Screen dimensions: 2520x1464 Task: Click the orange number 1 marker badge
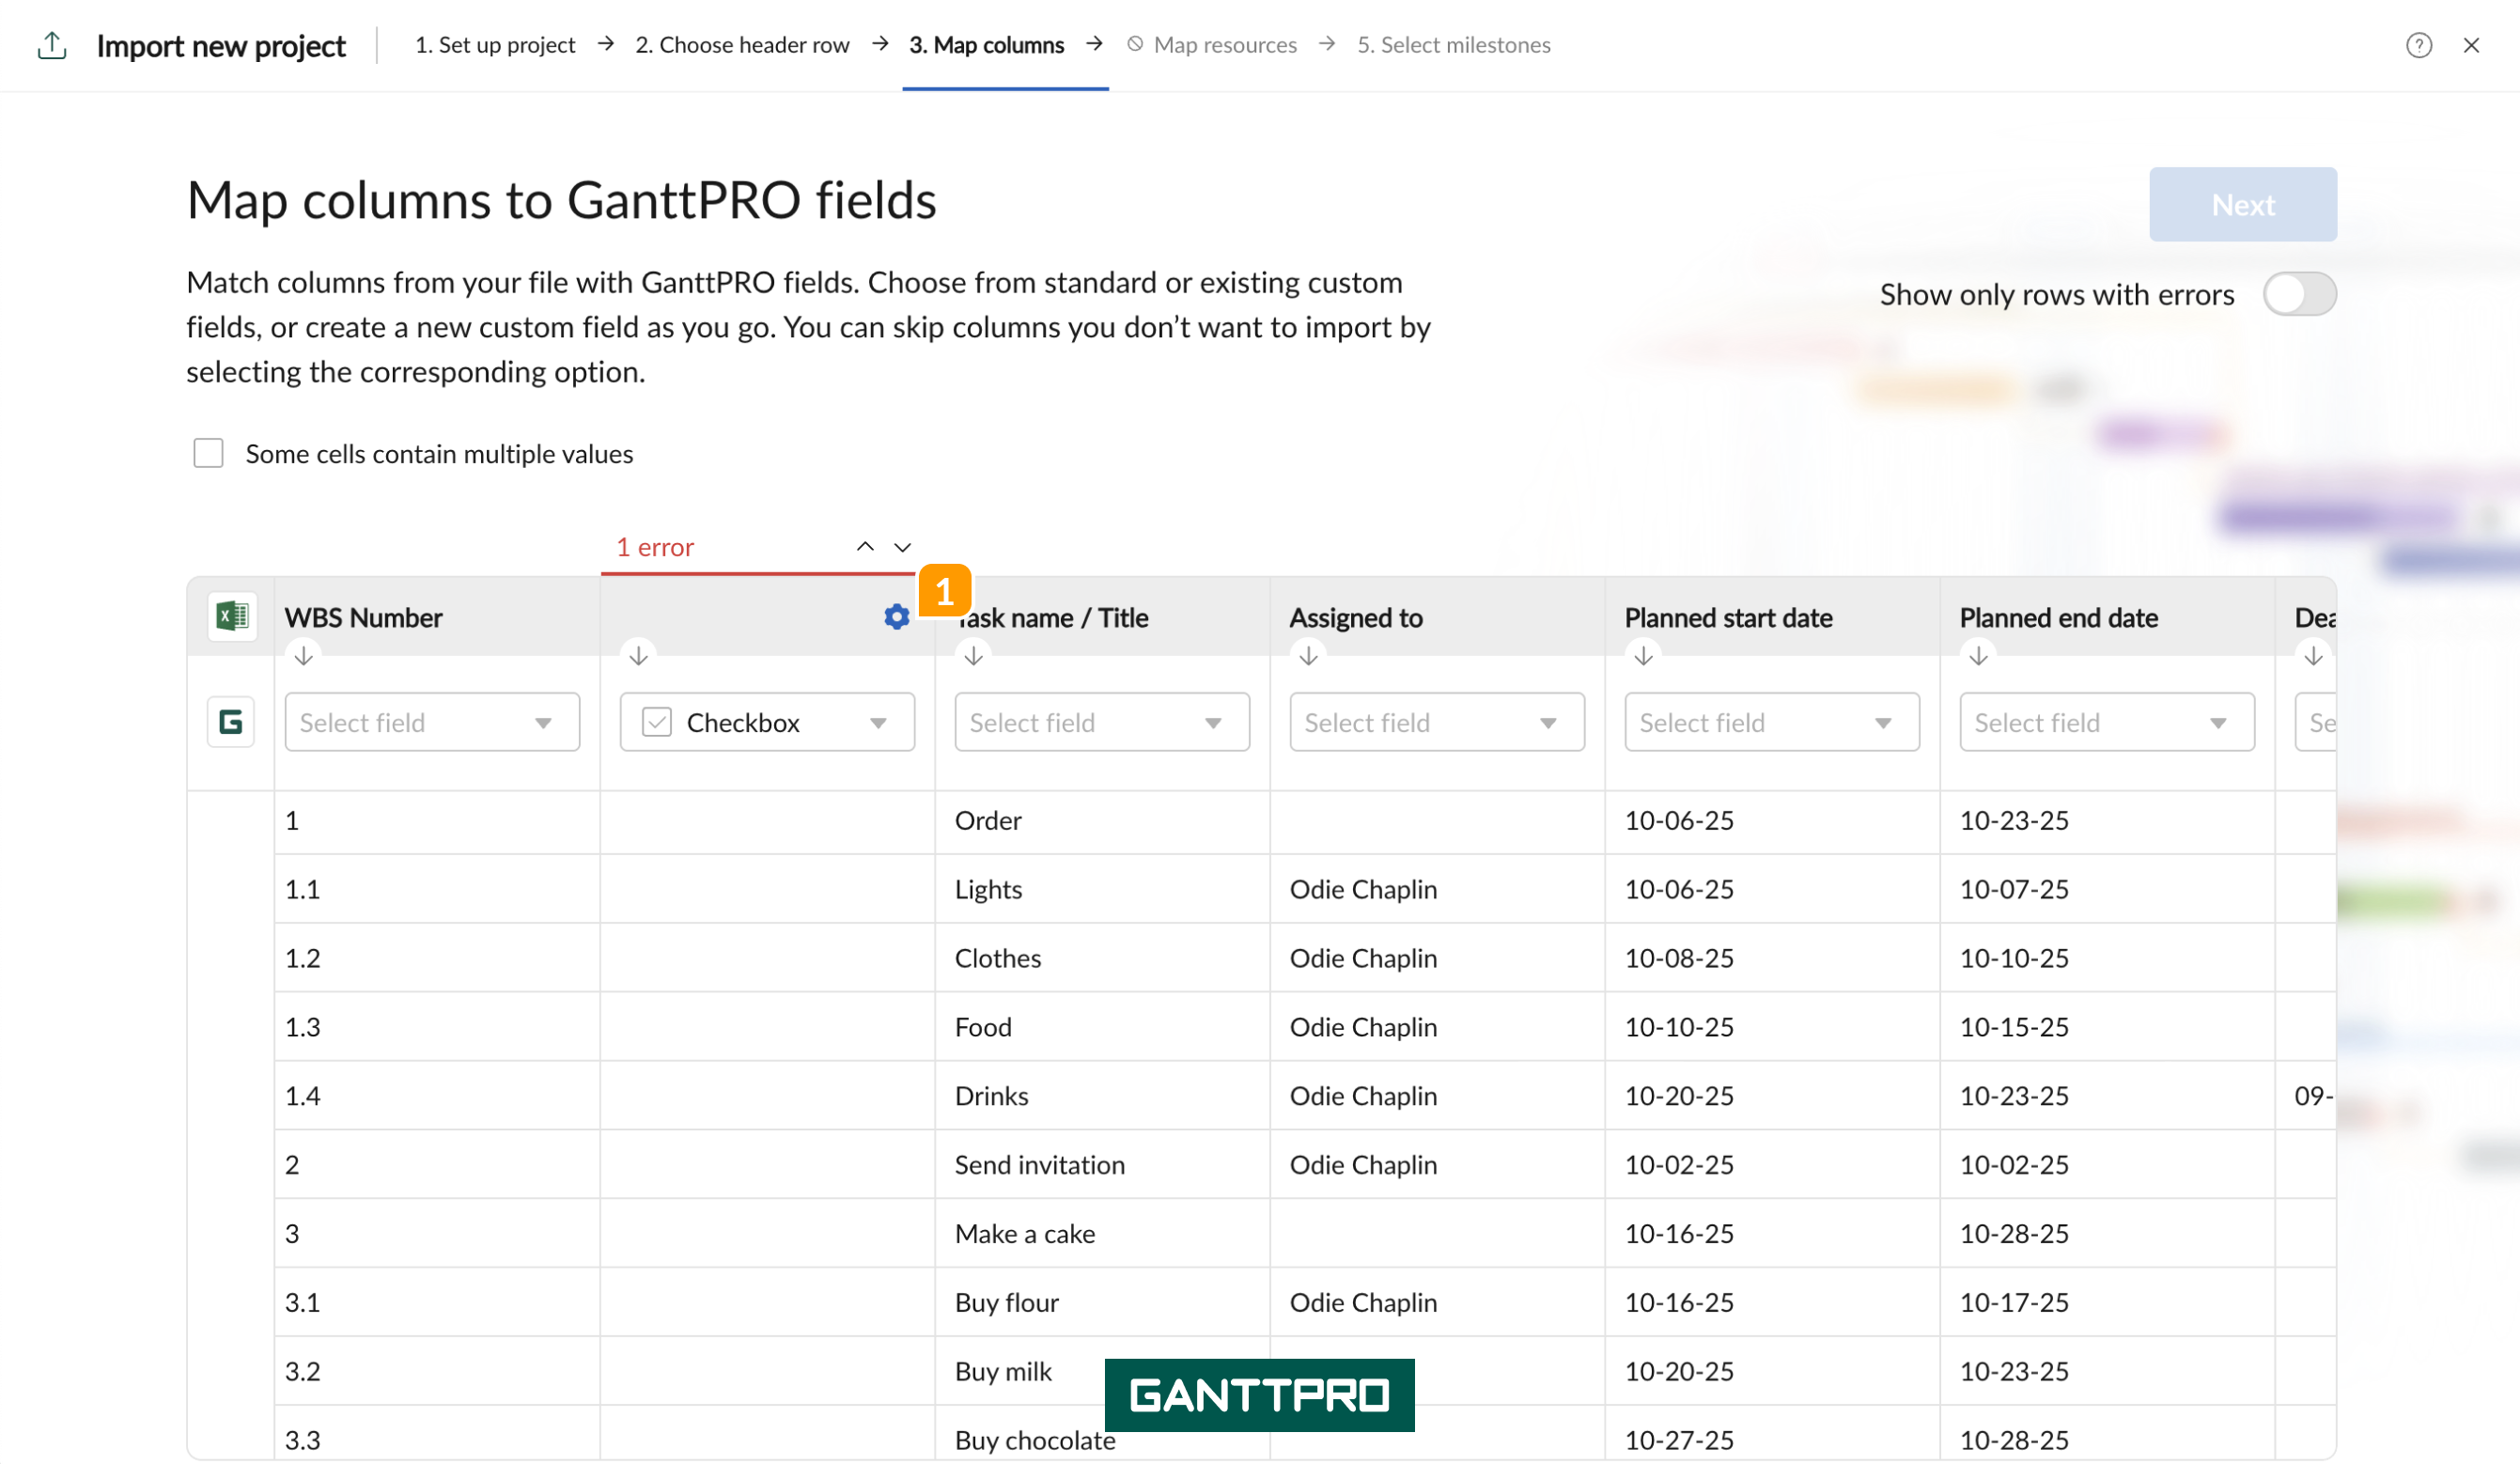(944, 591)
